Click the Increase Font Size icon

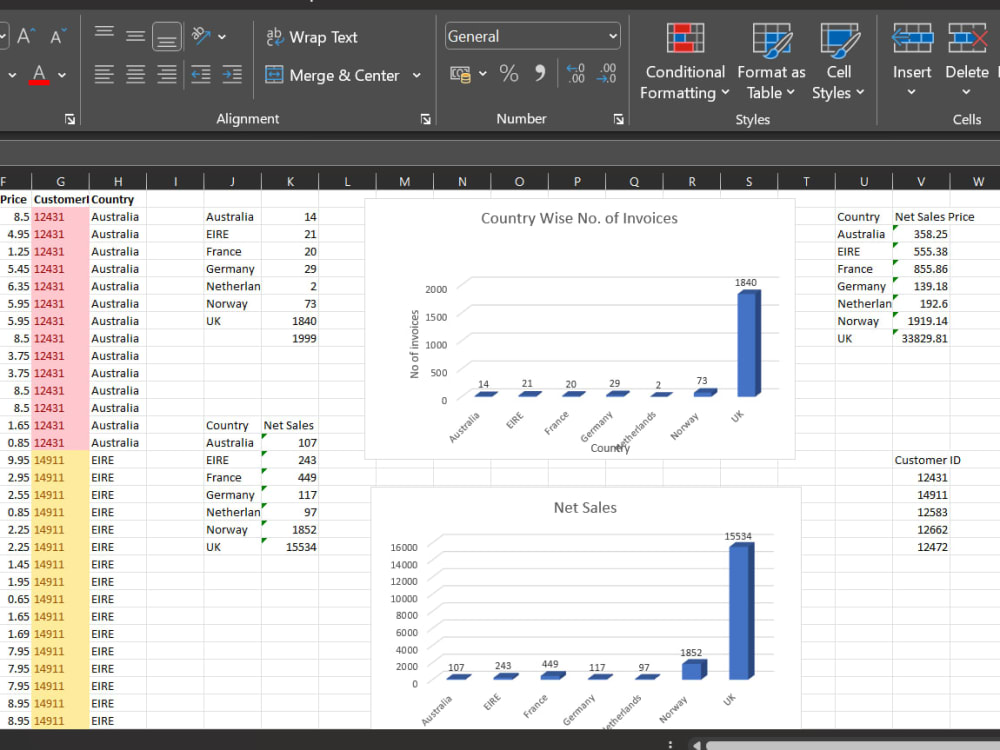[22, 36]
